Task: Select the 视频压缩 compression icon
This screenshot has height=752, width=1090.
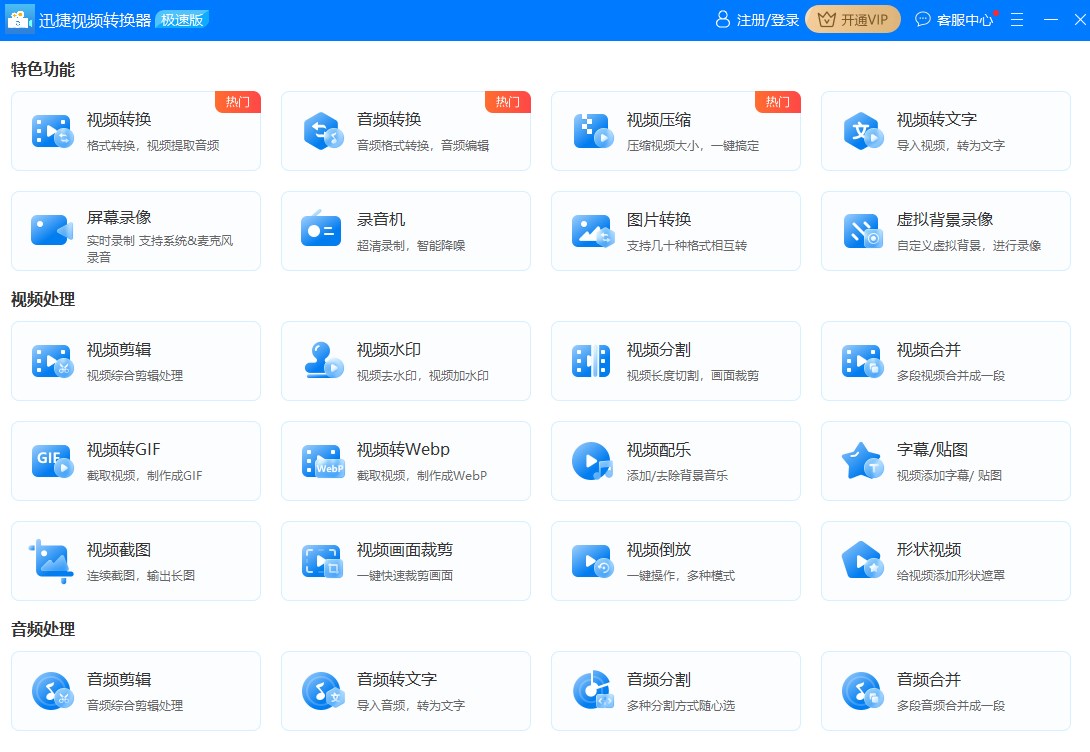Action: point(593,131)
